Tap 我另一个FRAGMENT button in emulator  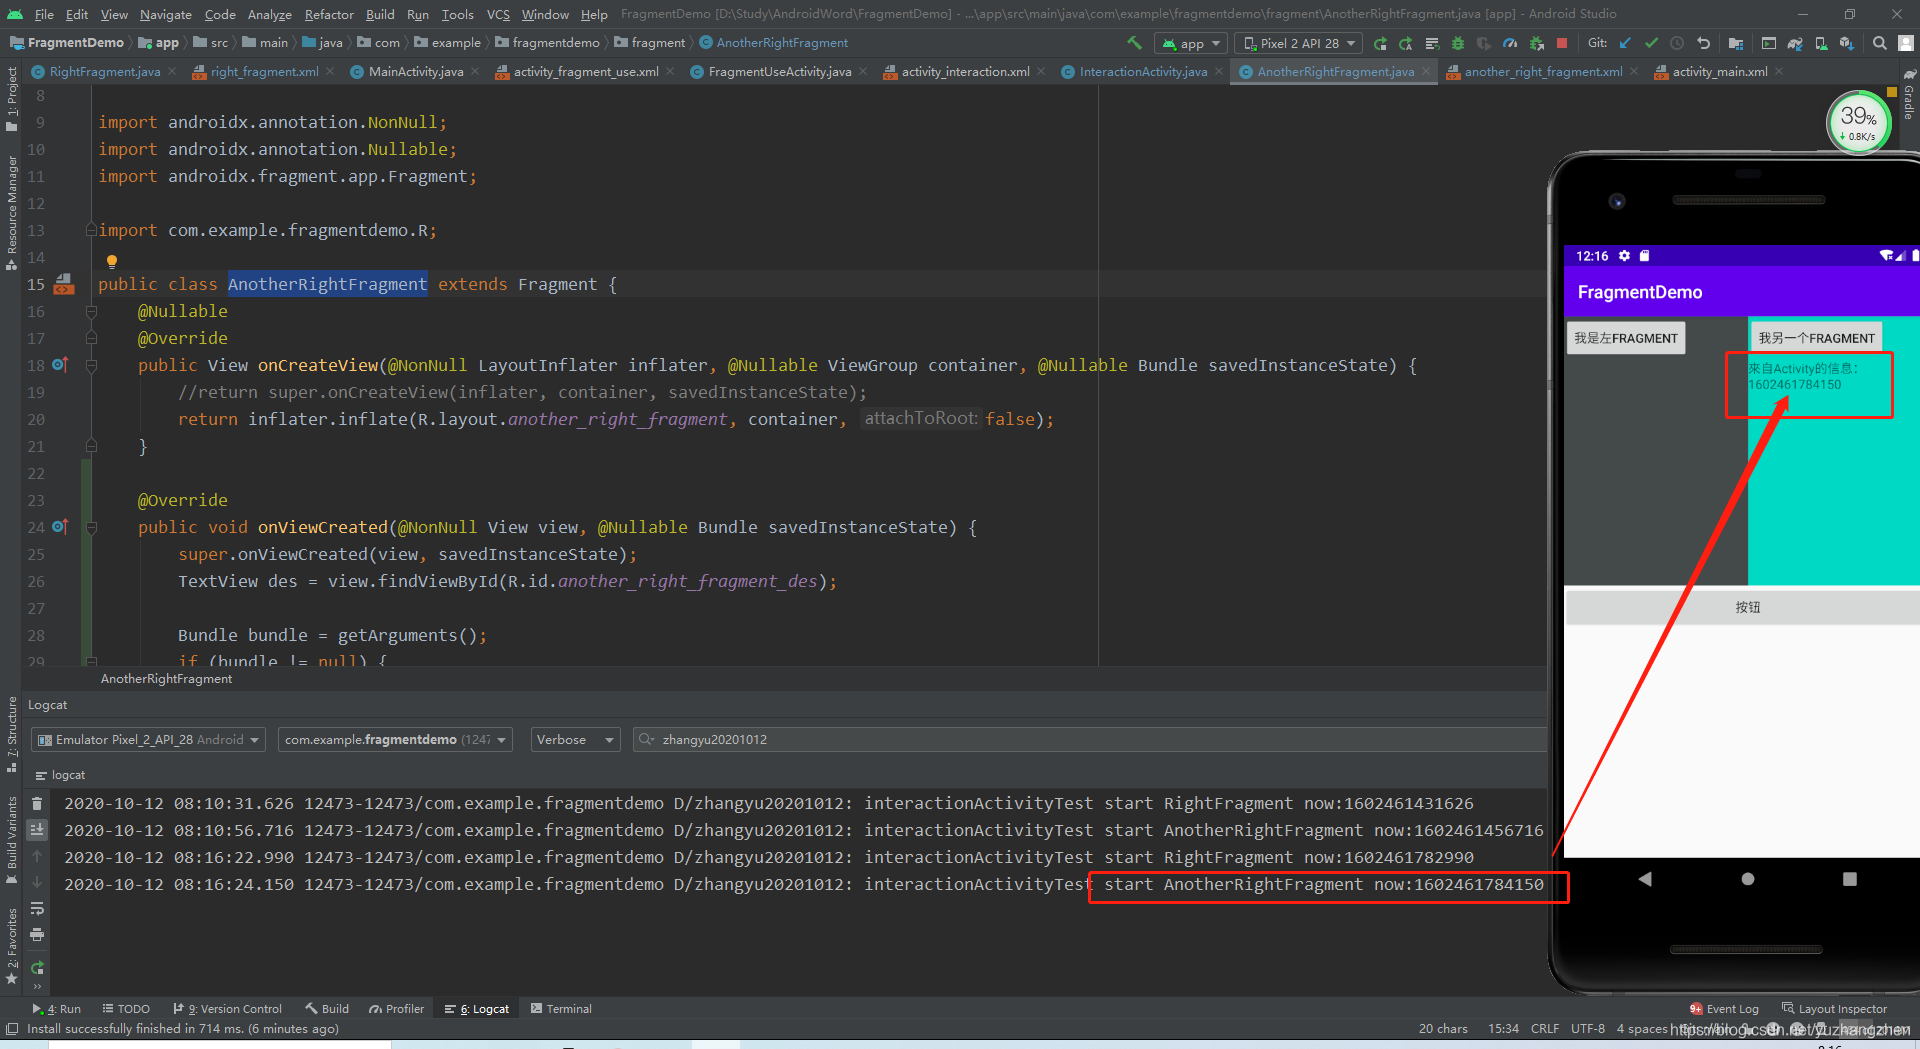coord(1816,338)
